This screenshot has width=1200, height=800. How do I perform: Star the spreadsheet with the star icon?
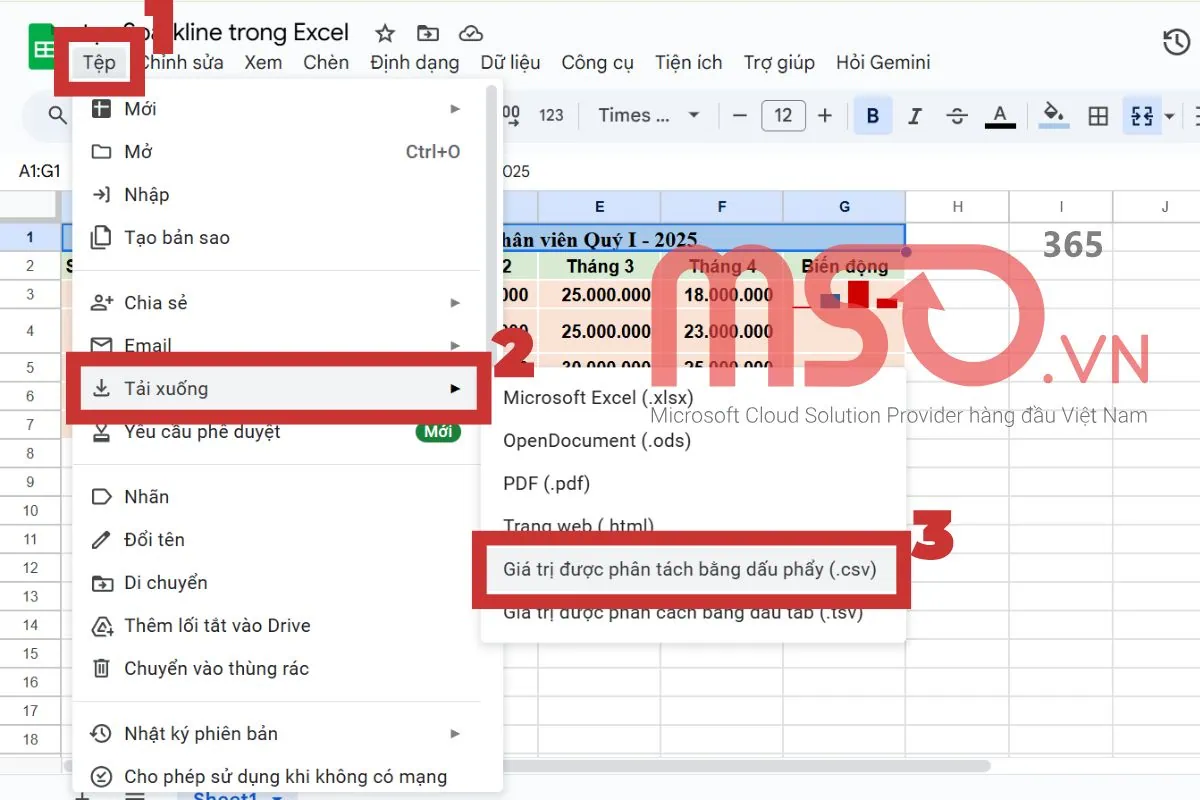[383, 32]
